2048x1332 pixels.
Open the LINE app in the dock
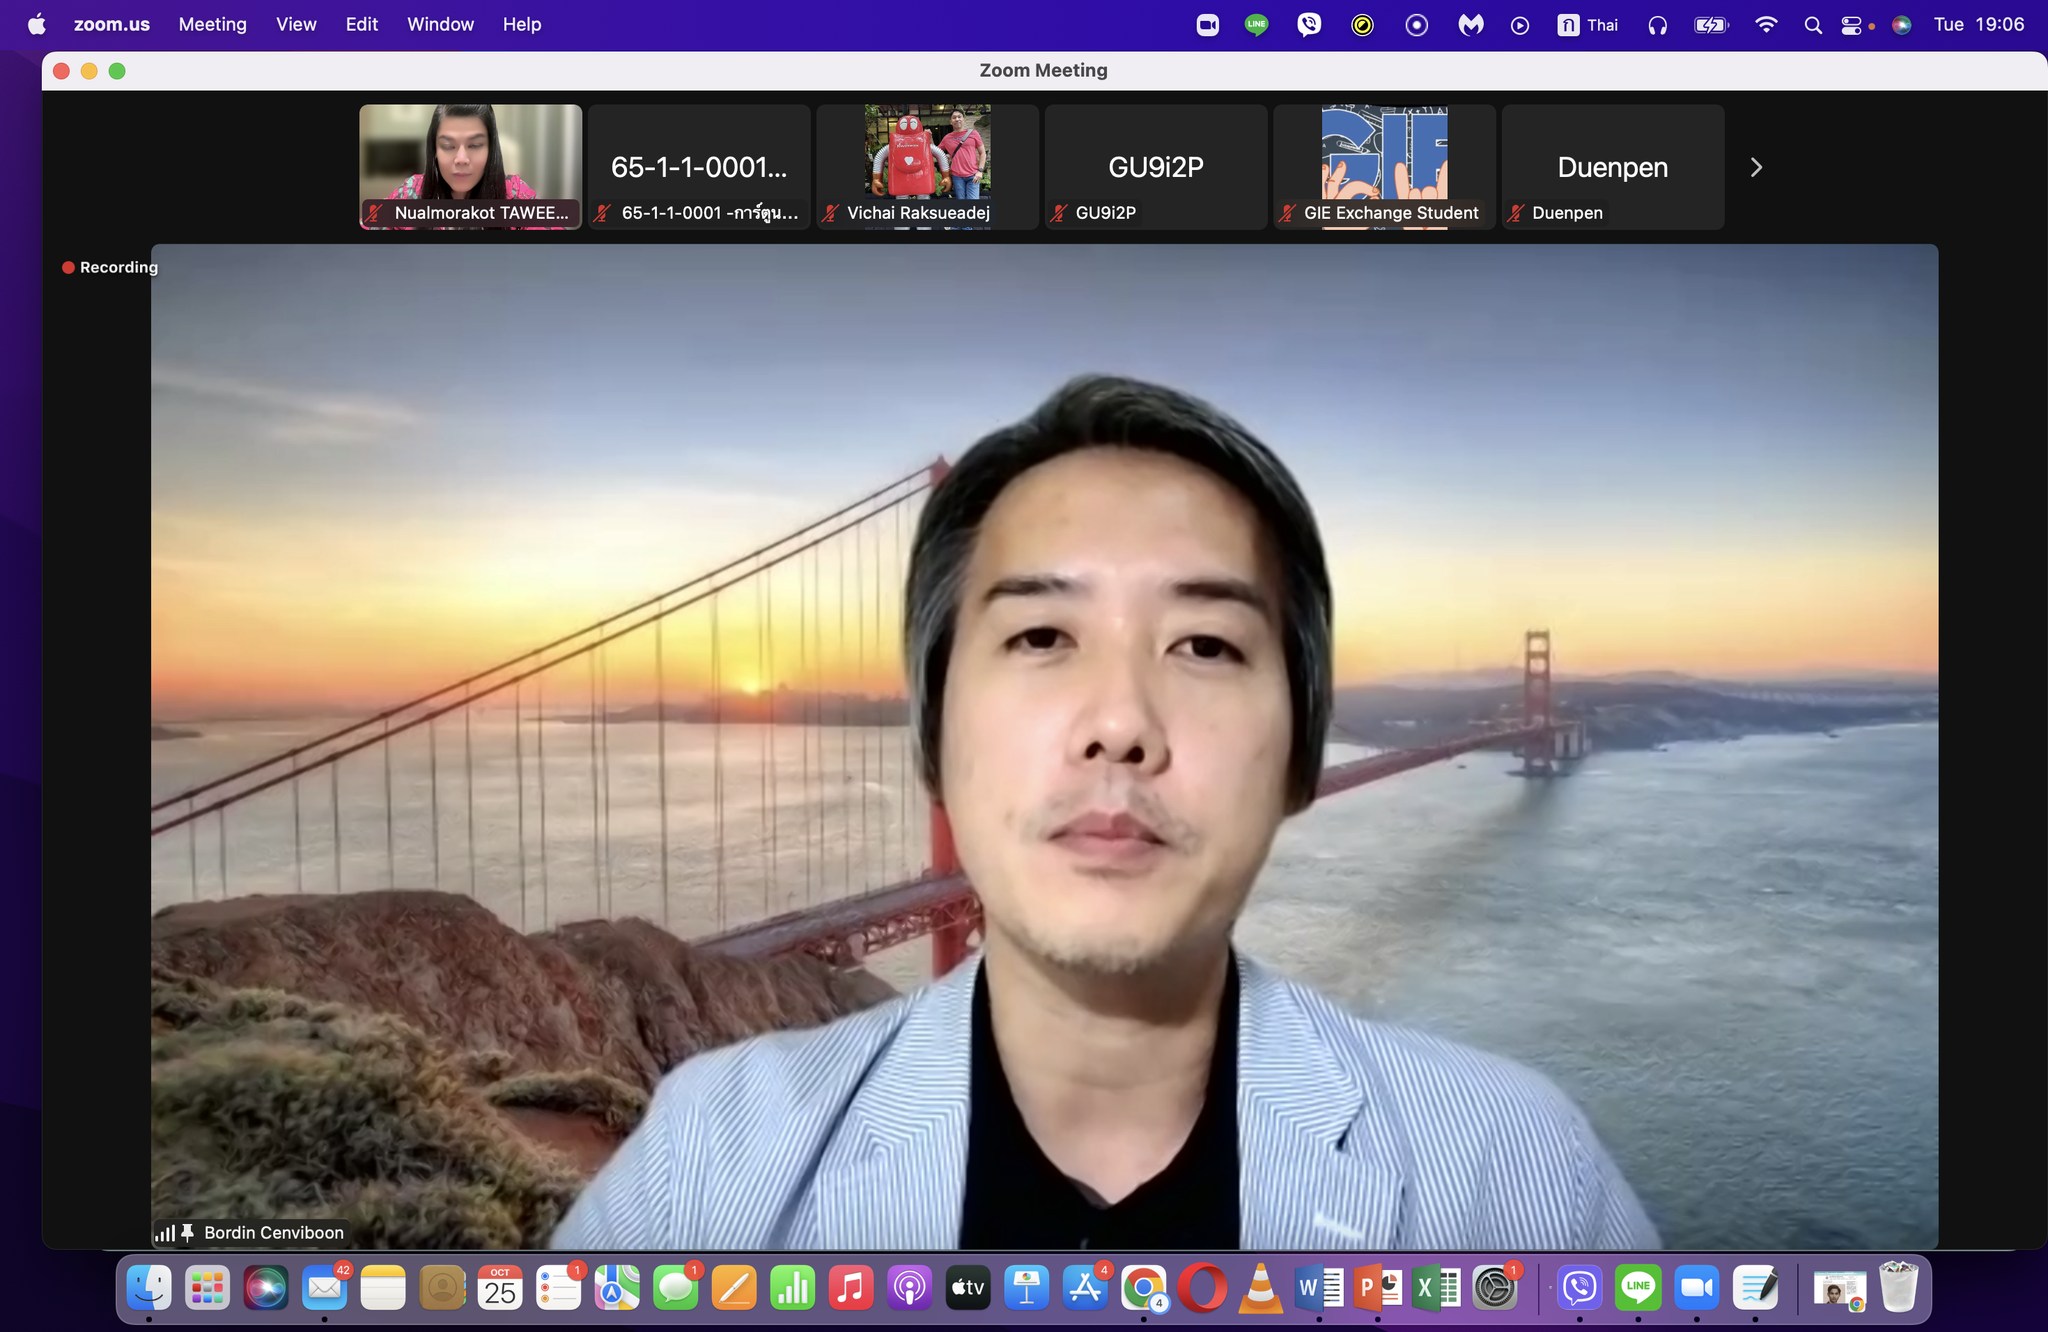coord(1638,1288)
